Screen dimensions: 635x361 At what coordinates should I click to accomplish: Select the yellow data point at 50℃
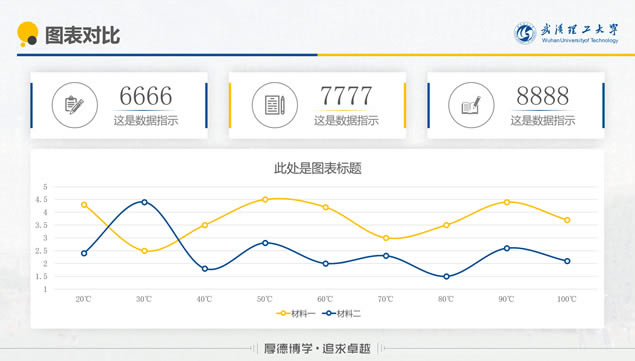tap(265, 199)
